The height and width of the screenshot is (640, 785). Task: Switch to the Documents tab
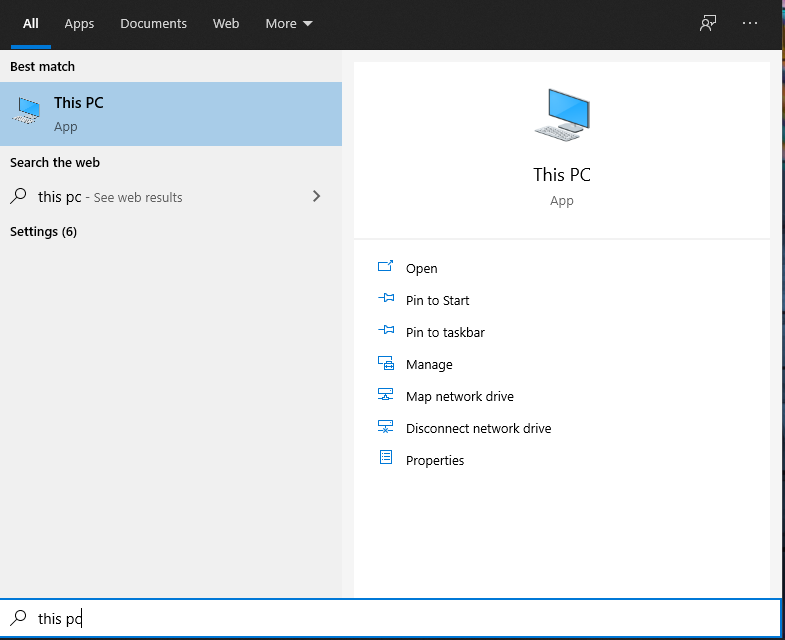[x=153, y=24]
